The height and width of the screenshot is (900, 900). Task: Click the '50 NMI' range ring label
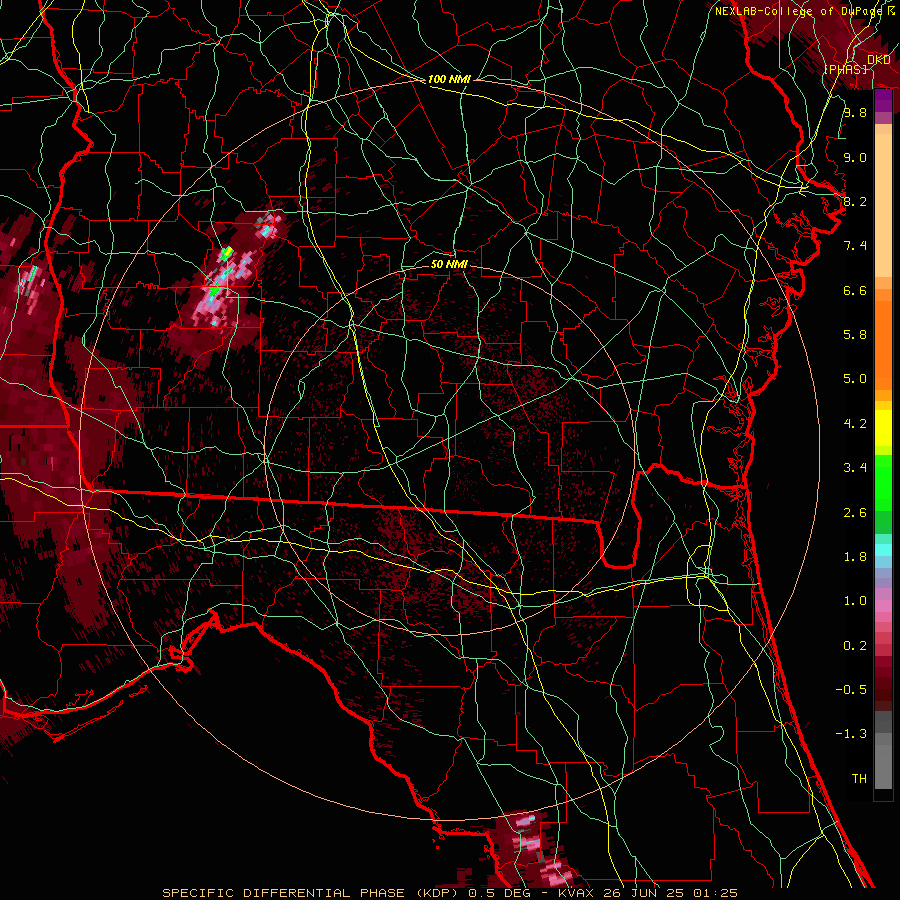449,264
